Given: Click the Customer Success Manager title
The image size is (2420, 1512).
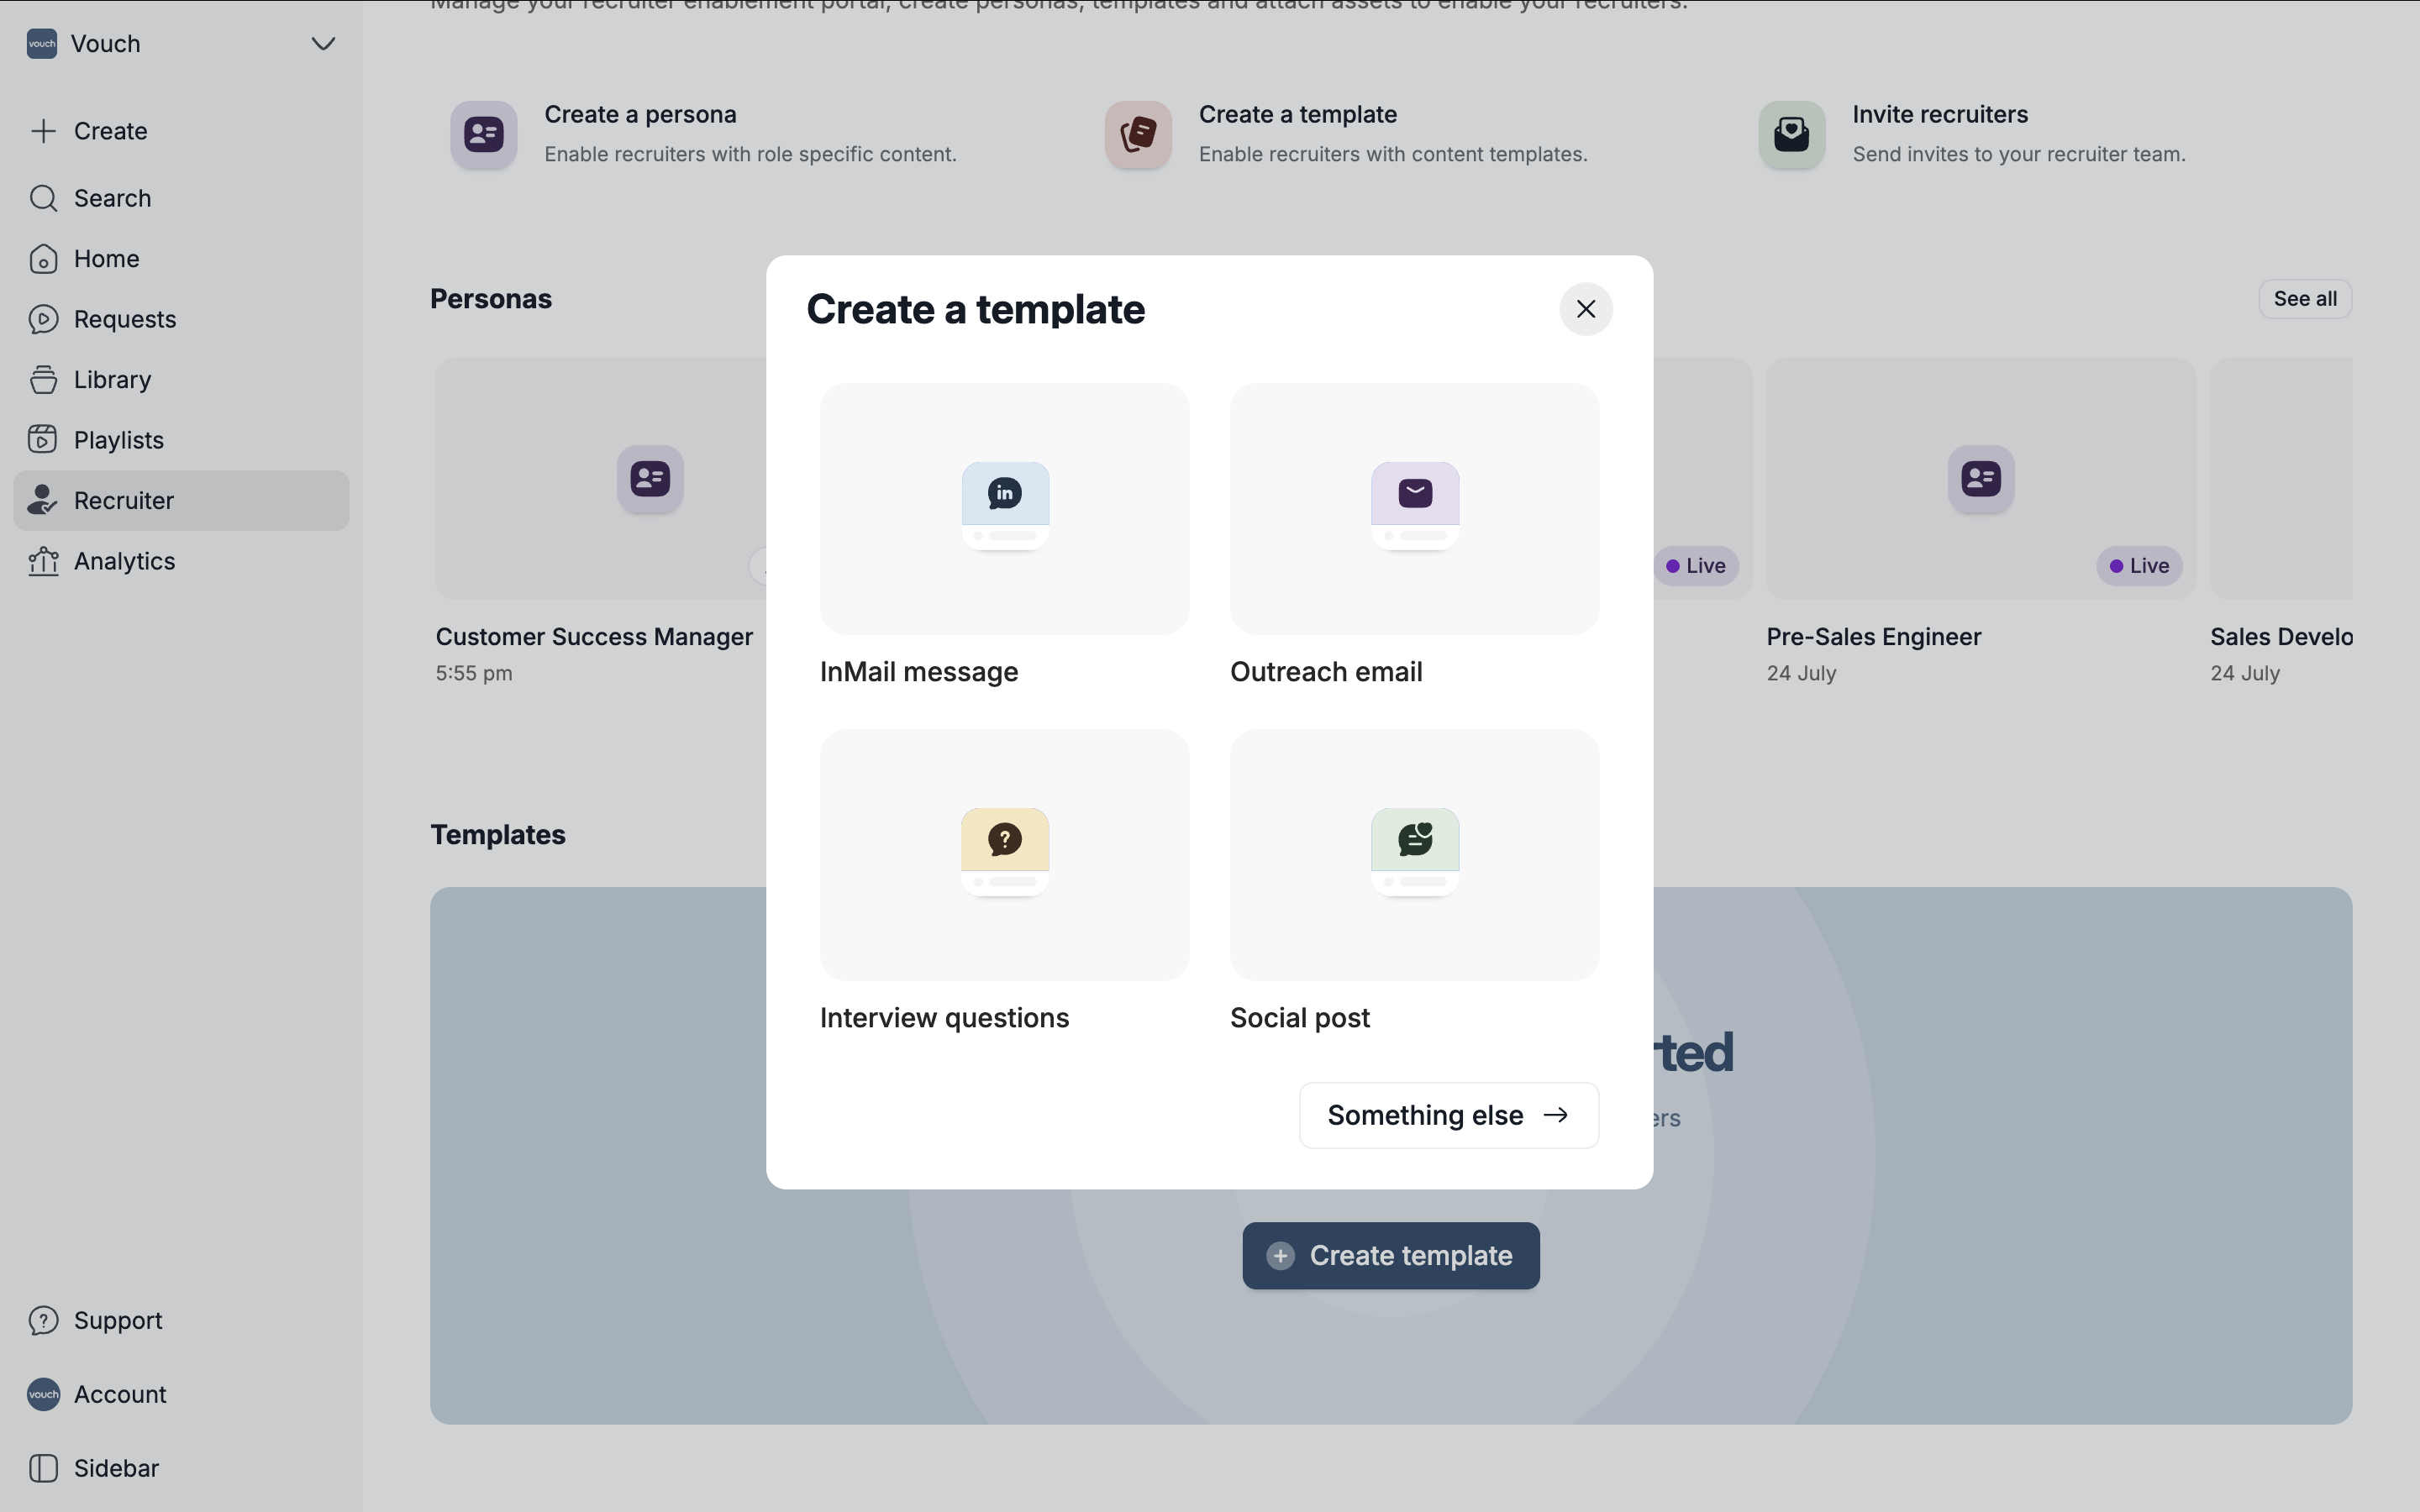Looking at the screenshot, I should tap(594, 637).
